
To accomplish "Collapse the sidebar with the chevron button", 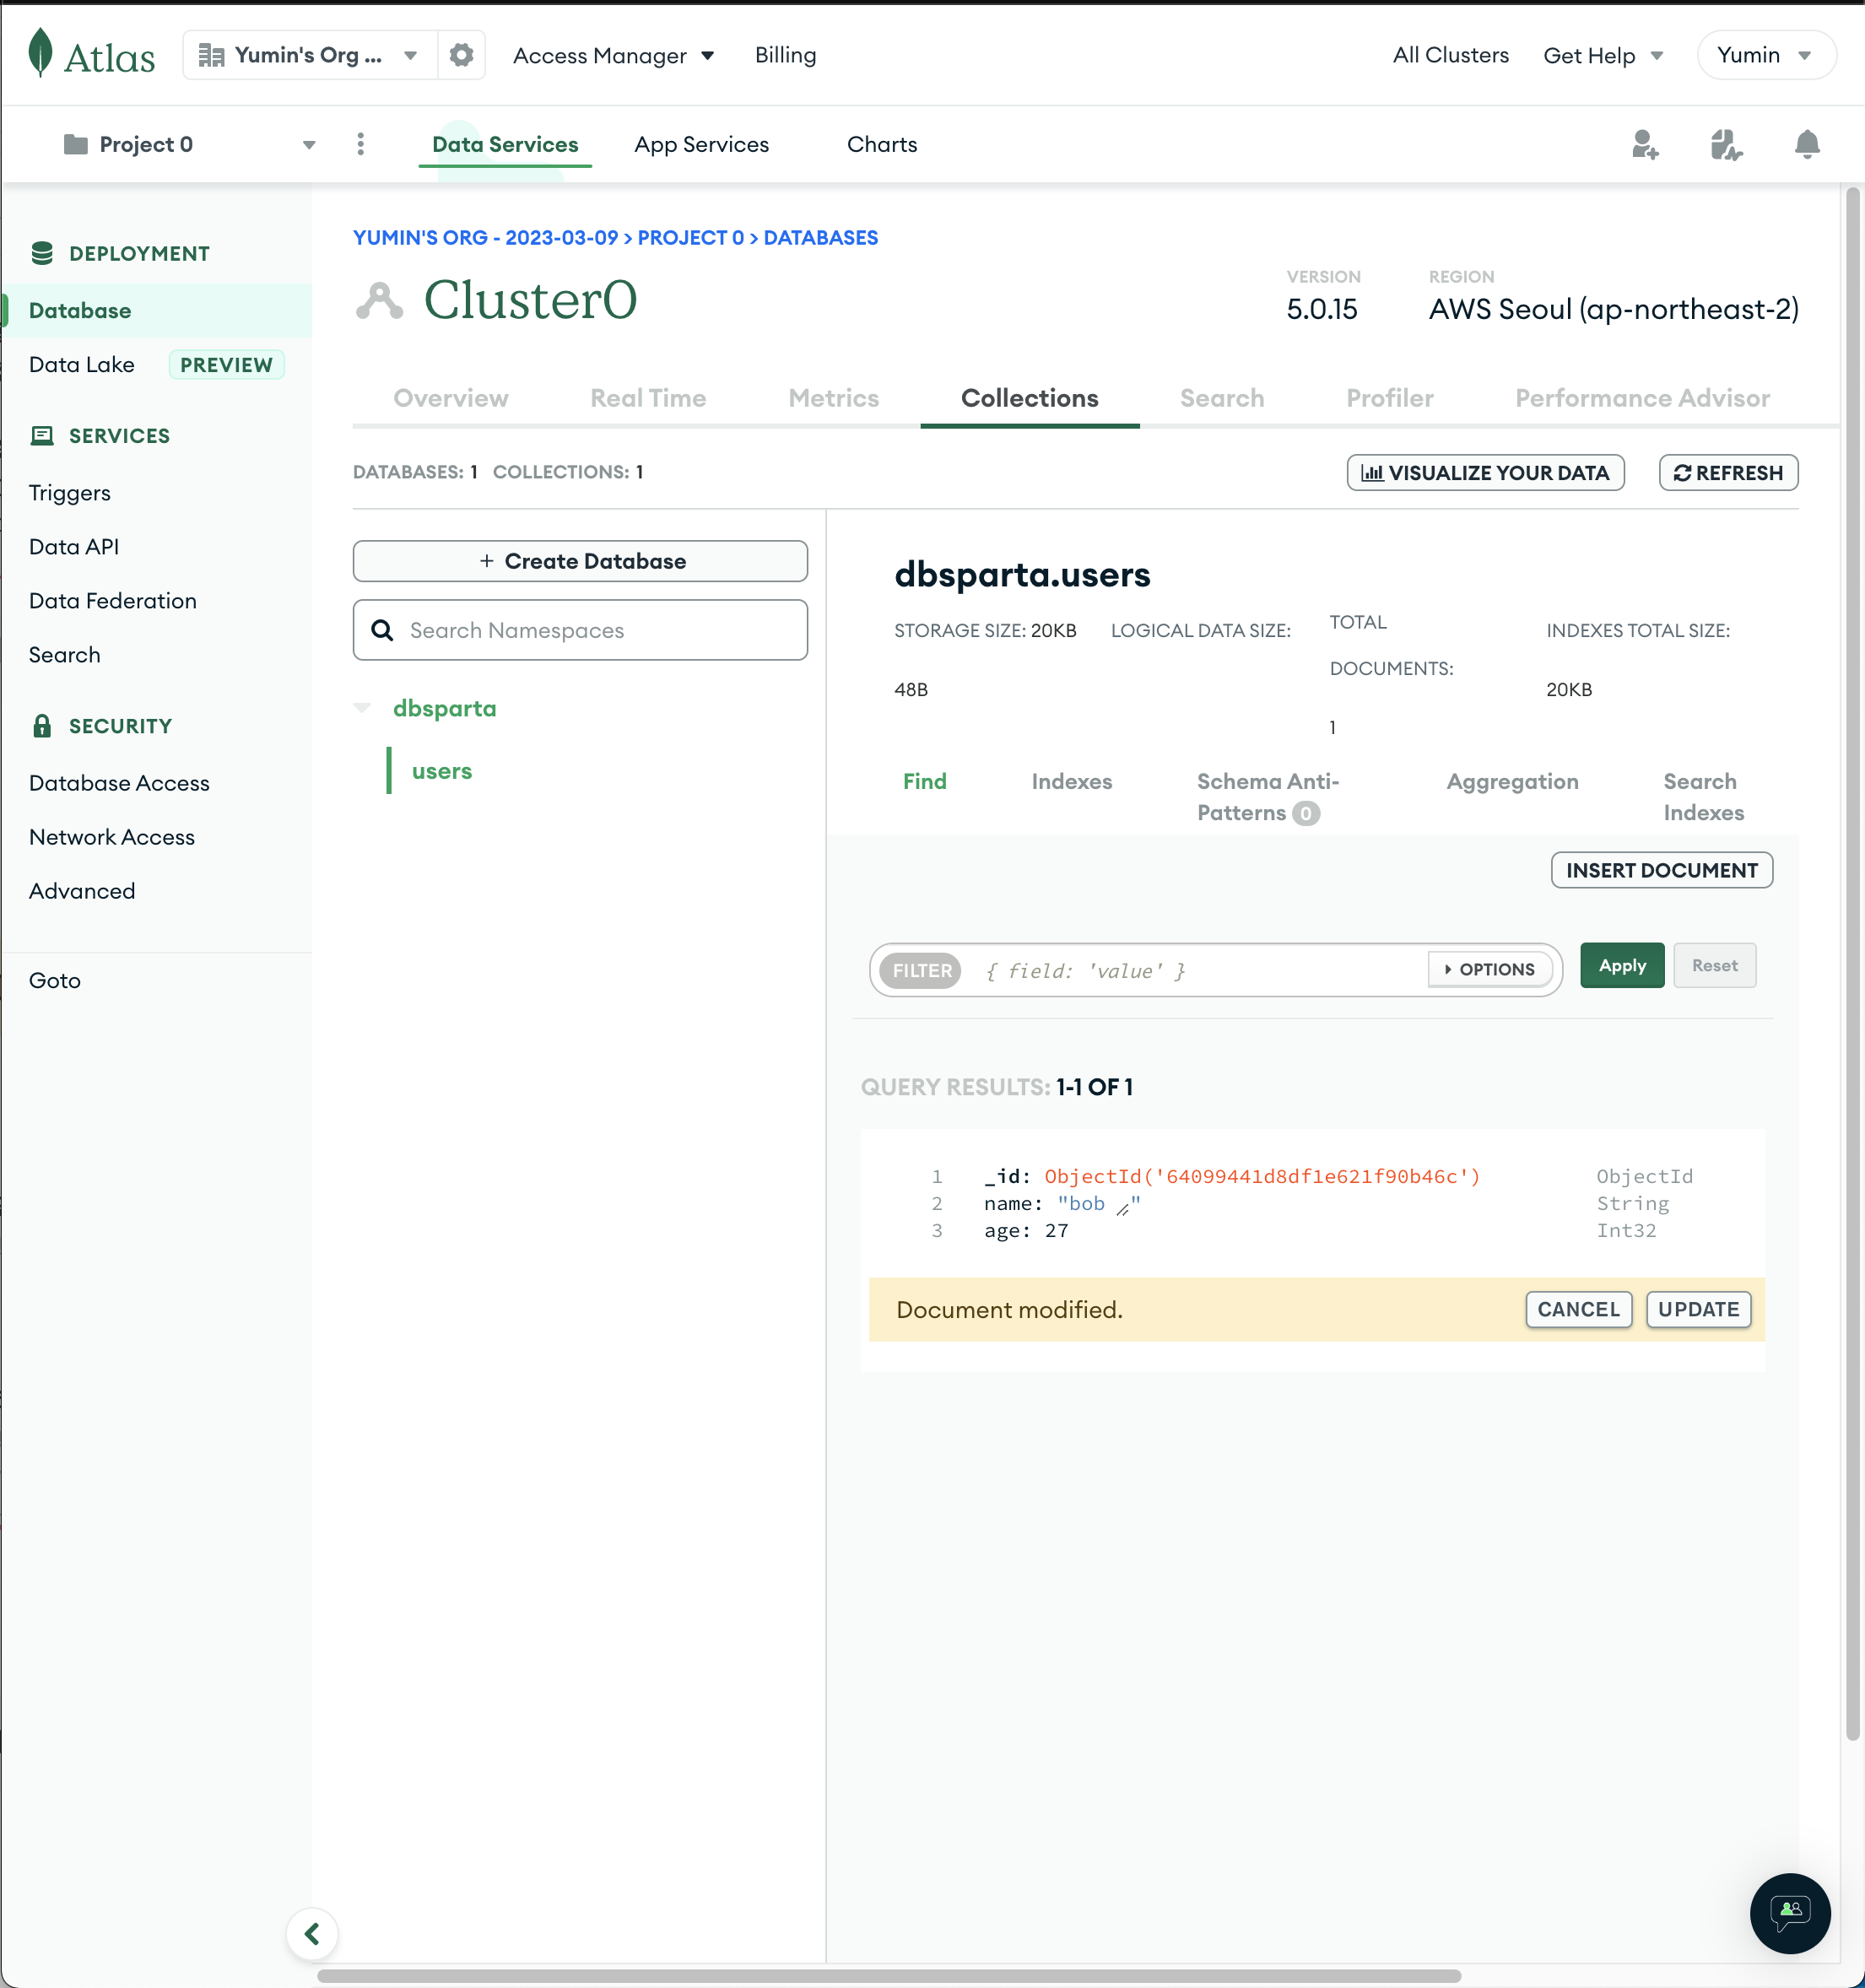I will click(x=312, y=1934).
